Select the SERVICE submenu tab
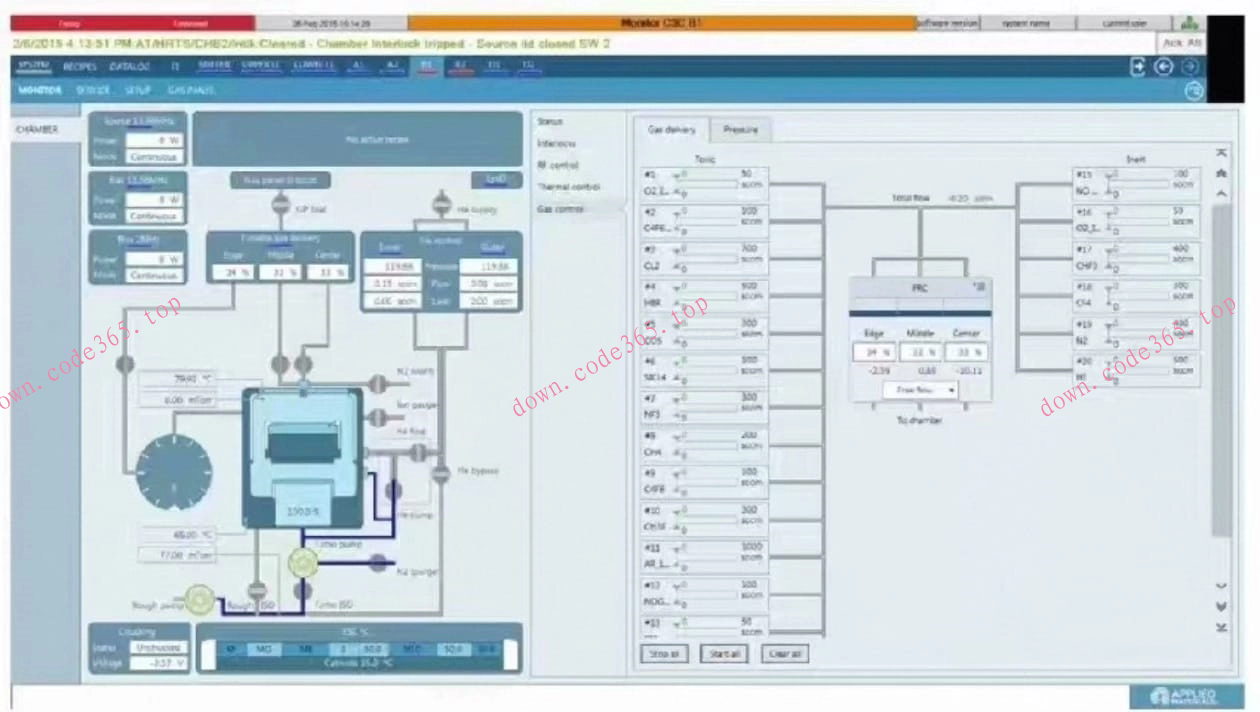 [93, 90]
